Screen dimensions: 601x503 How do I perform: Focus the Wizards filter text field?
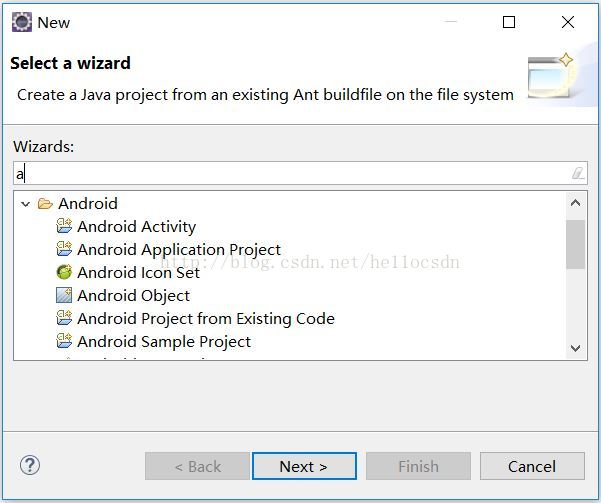click(x=290, y=173)
